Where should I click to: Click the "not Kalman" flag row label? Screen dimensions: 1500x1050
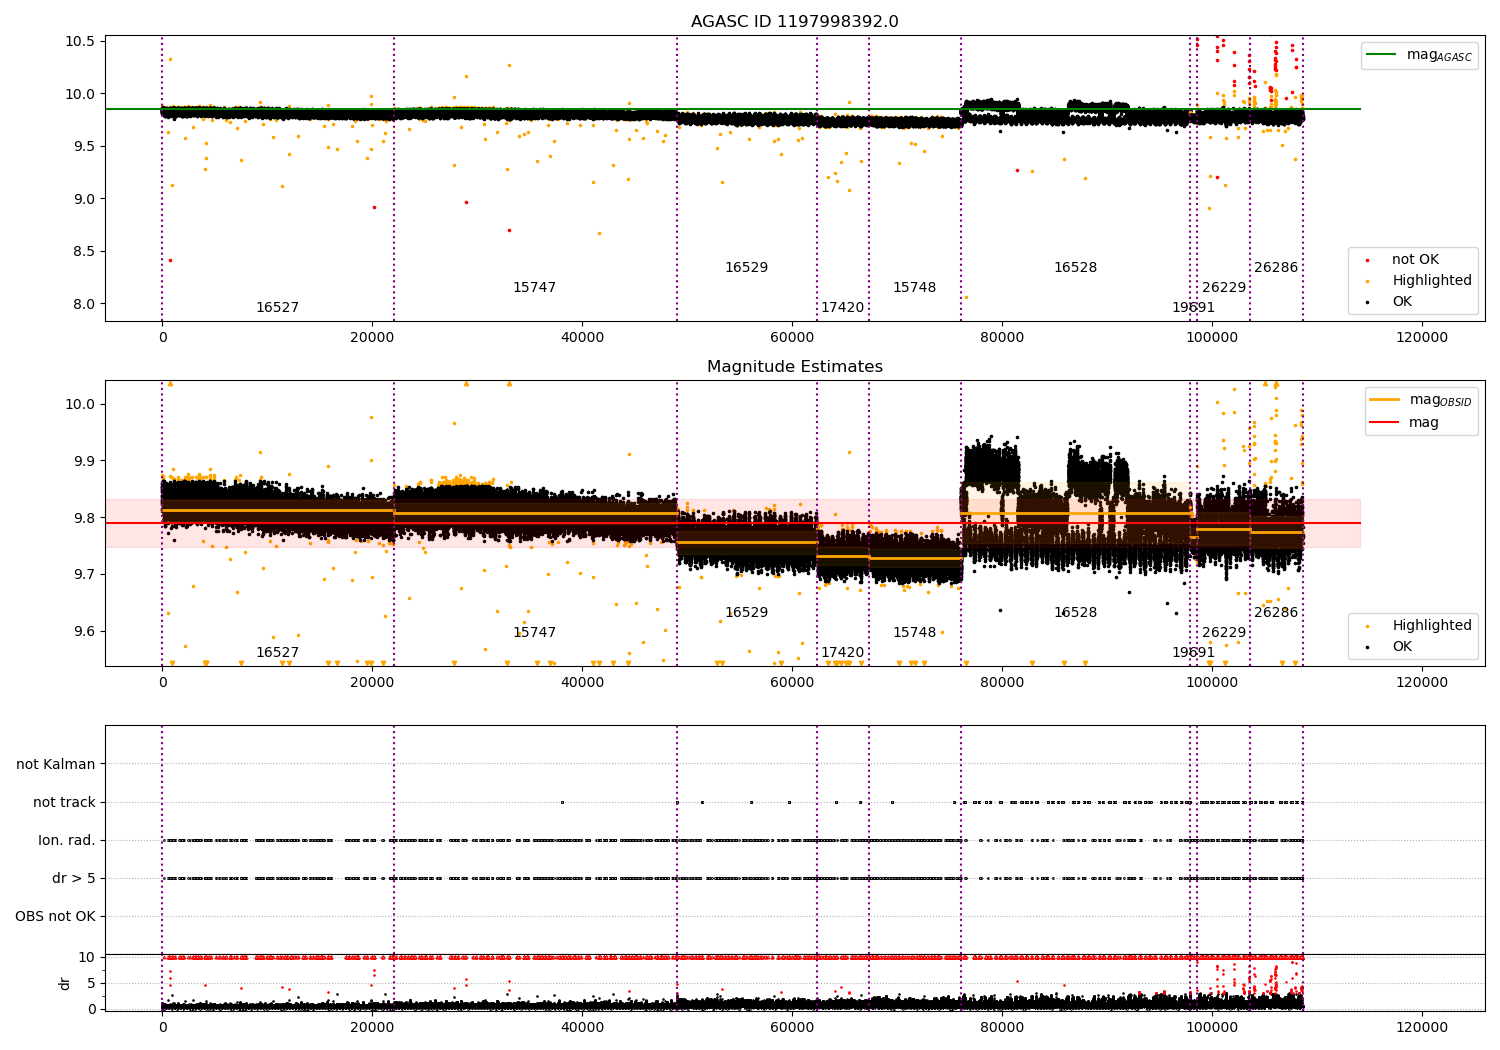point(56,765)
